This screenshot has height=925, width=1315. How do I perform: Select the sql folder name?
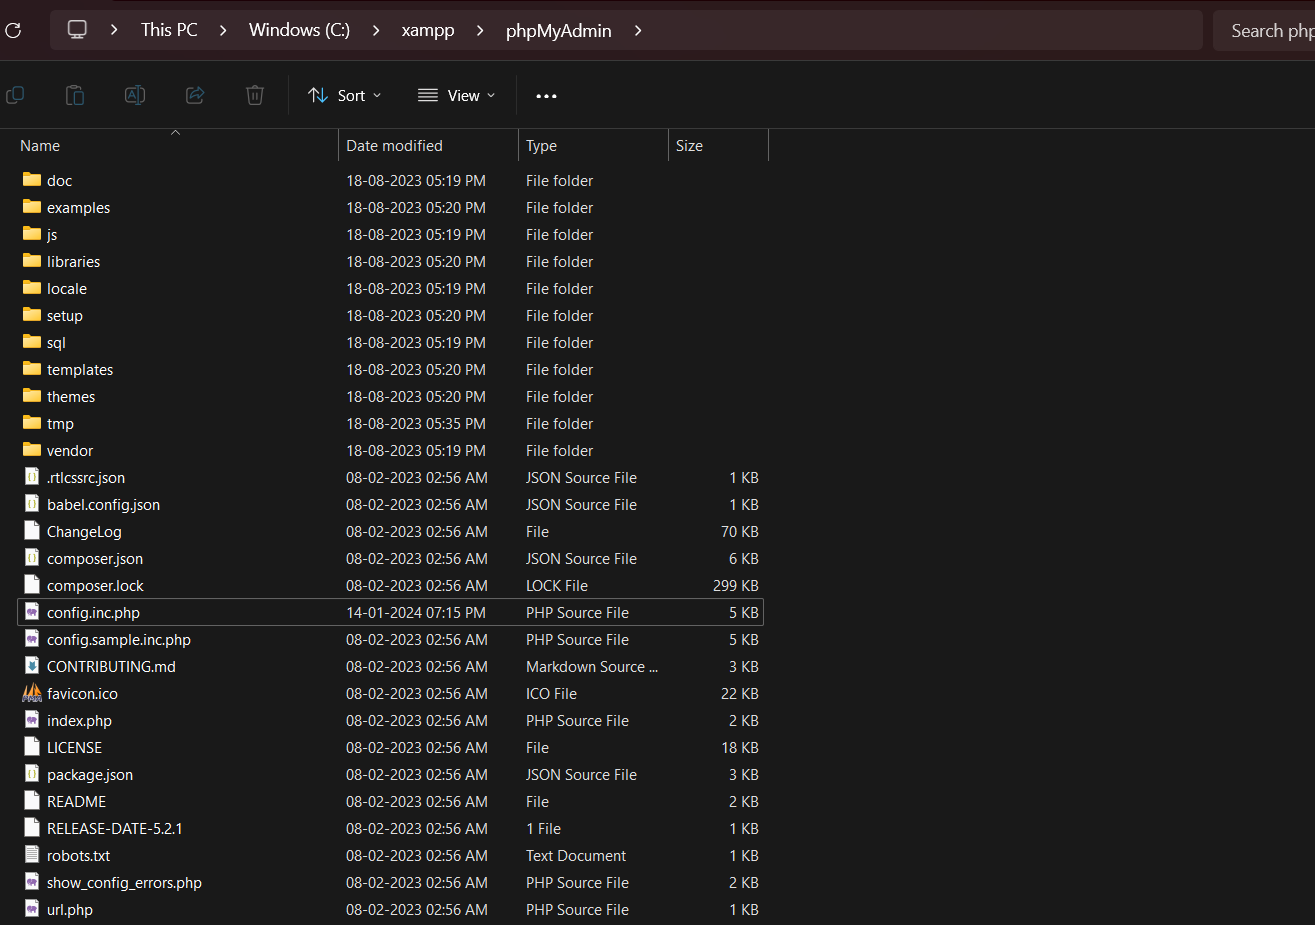pos(56,342)
